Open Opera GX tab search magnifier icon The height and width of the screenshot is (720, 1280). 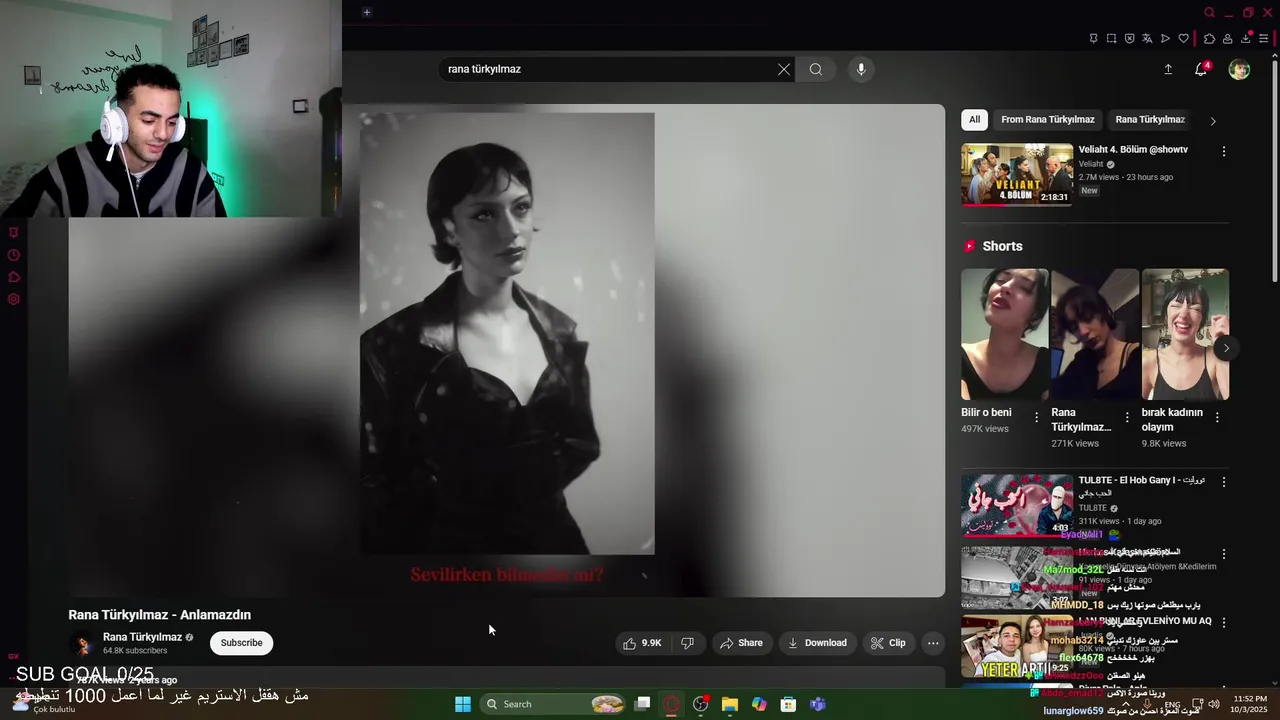pyautogui.click(x=1210, y=13)
